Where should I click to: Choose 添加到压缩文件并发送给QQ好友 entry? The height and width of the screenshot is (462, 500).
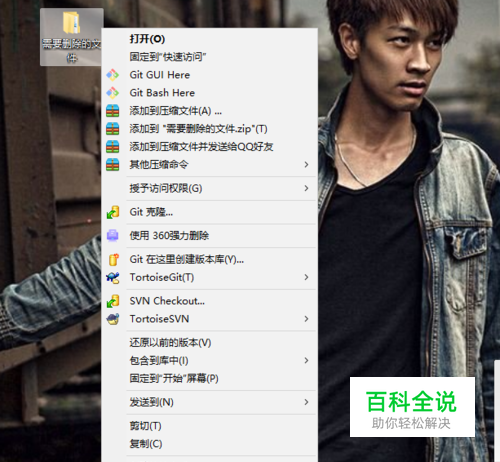tap(210, 147)
